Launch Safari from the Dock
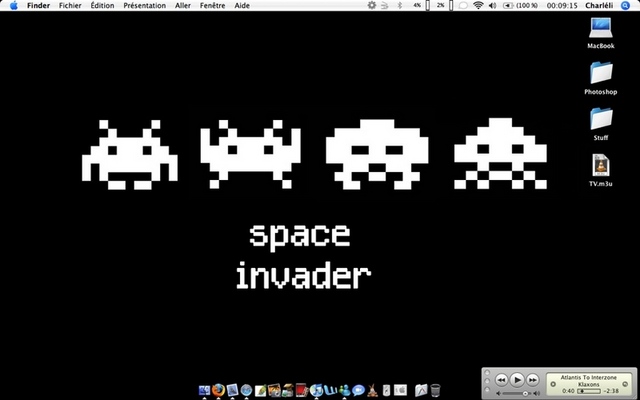Image resolution: width=640 pixels, height=400 pixels. tap(246, 389)
